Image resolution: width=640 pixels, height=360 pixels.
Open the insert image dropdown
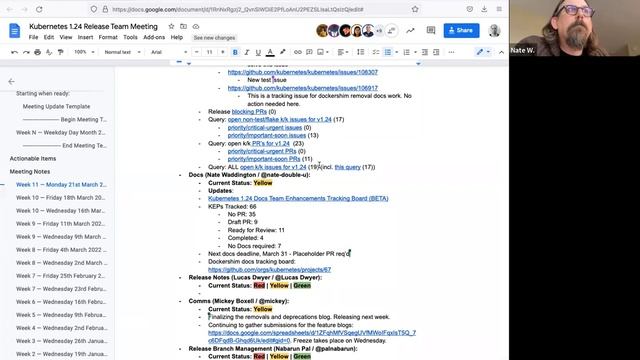pyautogui.click(x=323, y=52)
